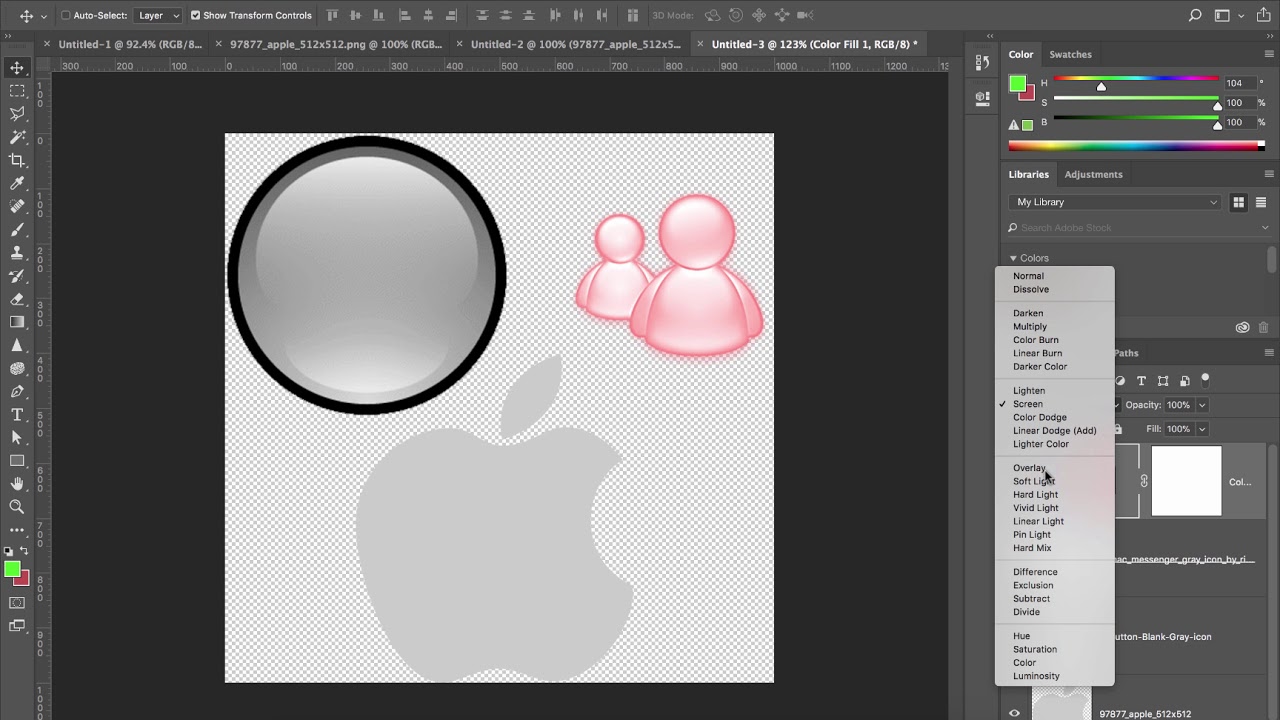Select the Color Fill layer mask thumbnail

[x=1186, y=481]
